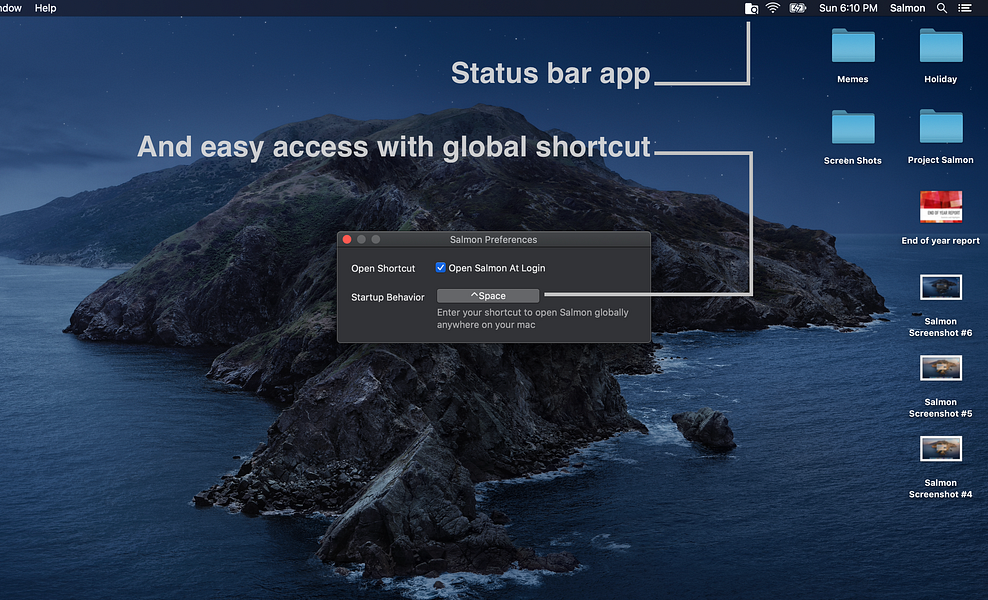
Task: Click the Open Shortcut label
Action: click(x=383, y=268)
